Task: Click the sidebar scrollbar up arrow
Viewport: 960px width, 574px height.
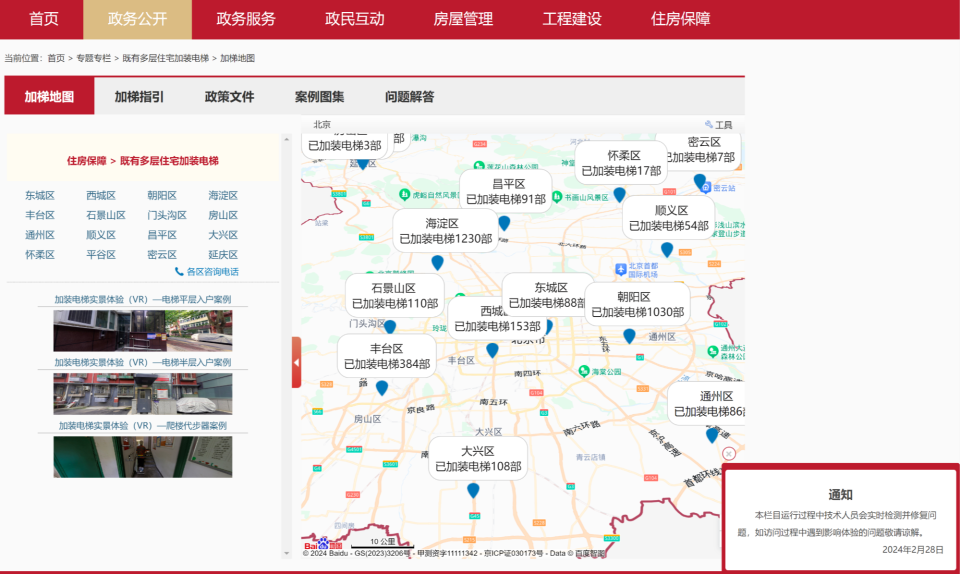Action: pos(287,140)
